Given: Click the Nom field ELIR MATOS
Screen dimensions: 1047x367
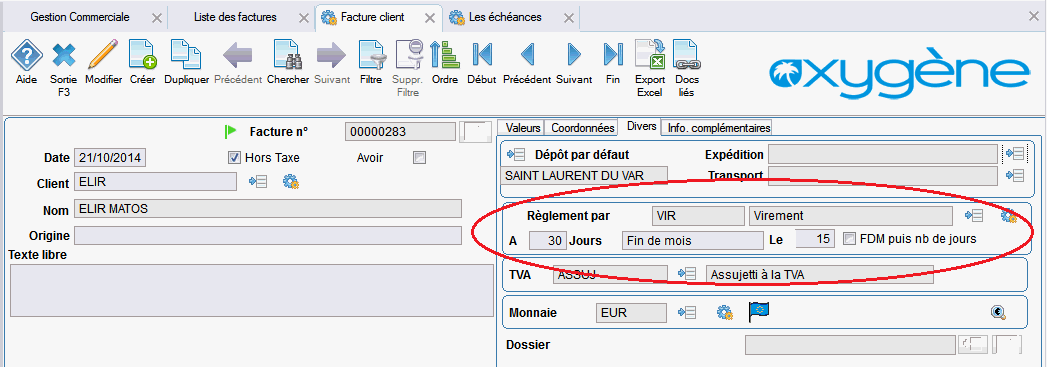Looking at the screenshot, I should (x=268, y=209).
